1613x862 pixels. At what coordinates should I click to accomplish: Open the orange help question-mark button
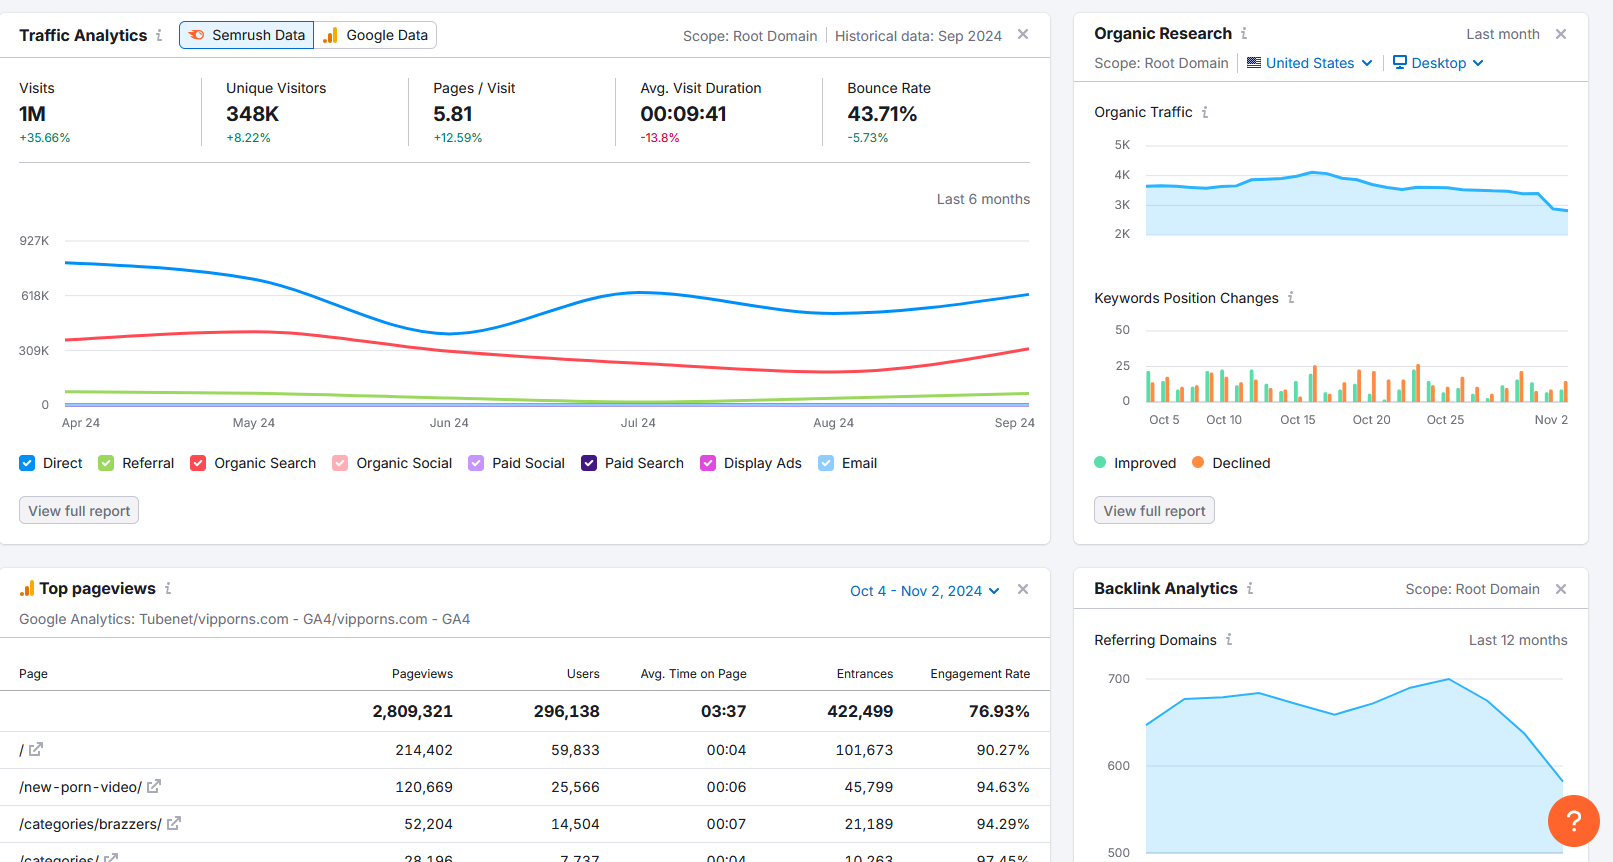[x=1573, y=821]
